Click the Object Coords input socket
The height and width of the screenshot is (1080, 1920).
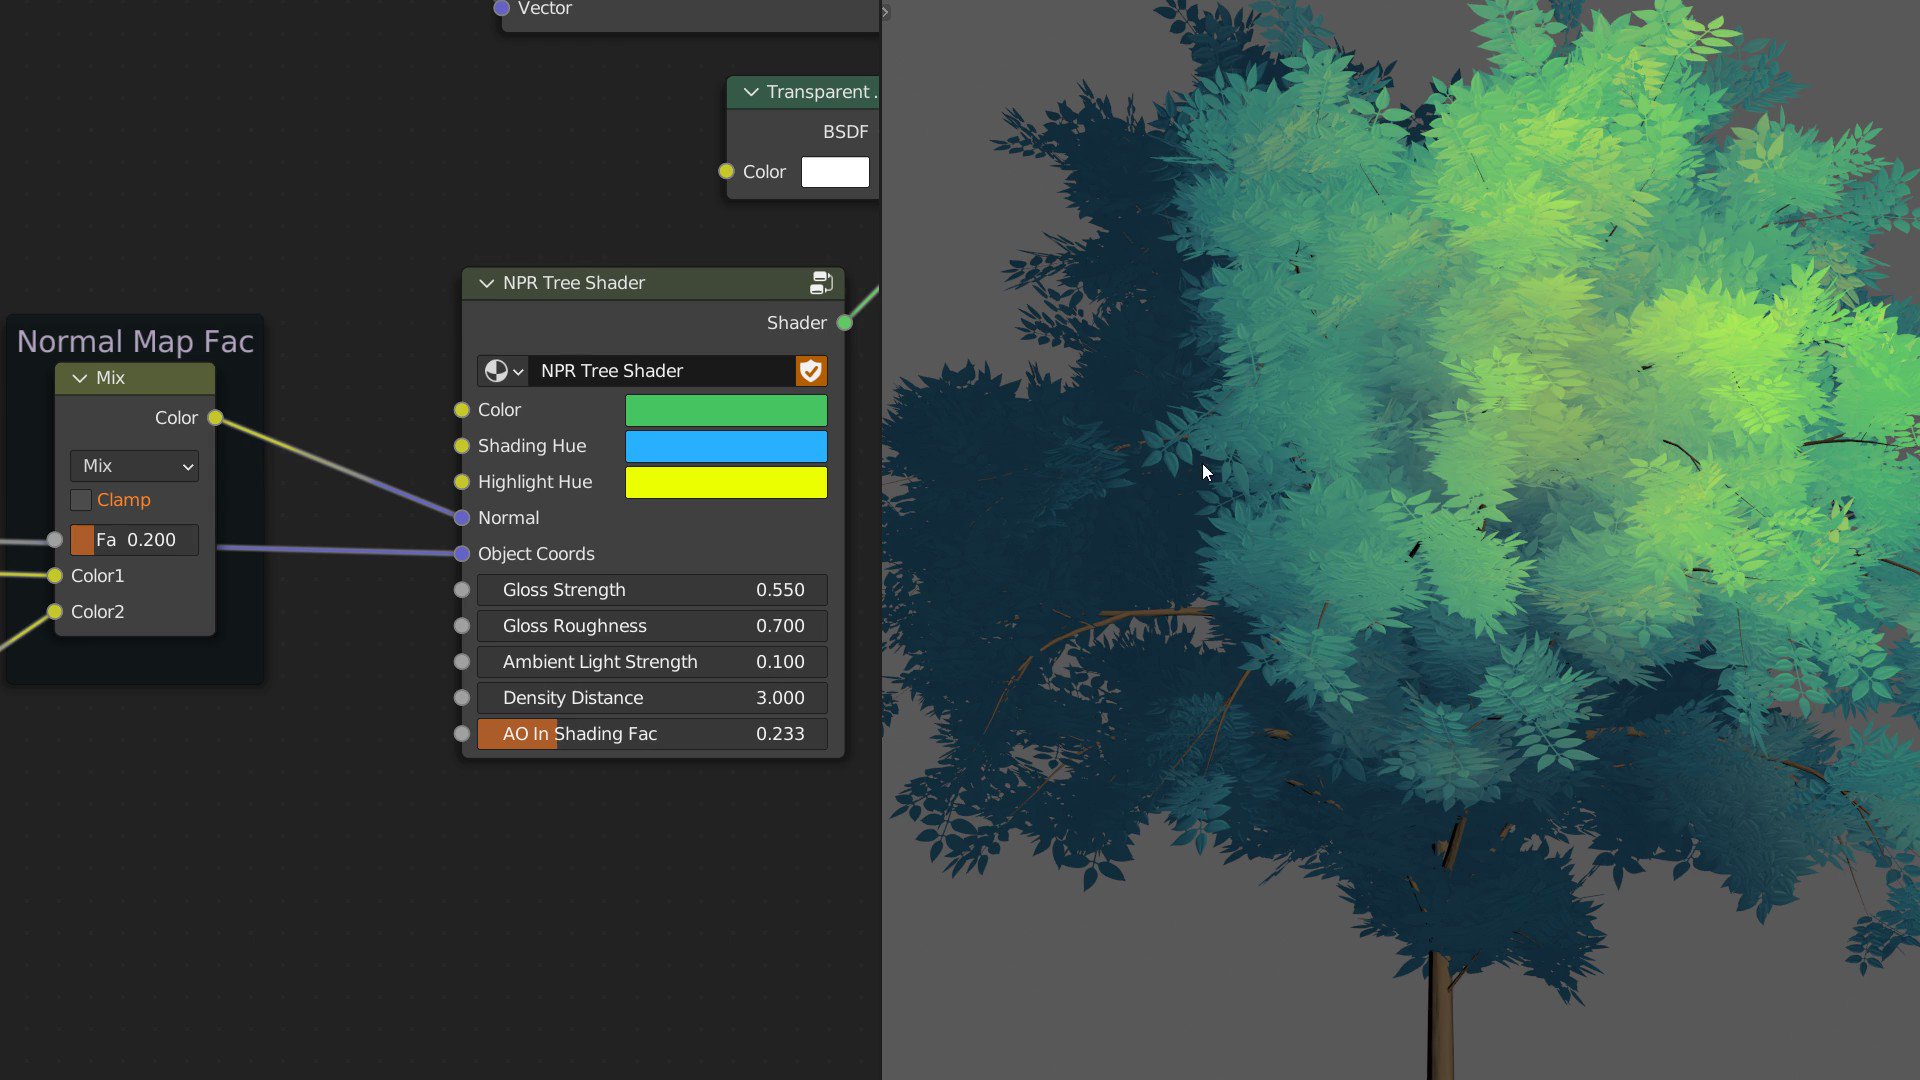pos(462,554)
